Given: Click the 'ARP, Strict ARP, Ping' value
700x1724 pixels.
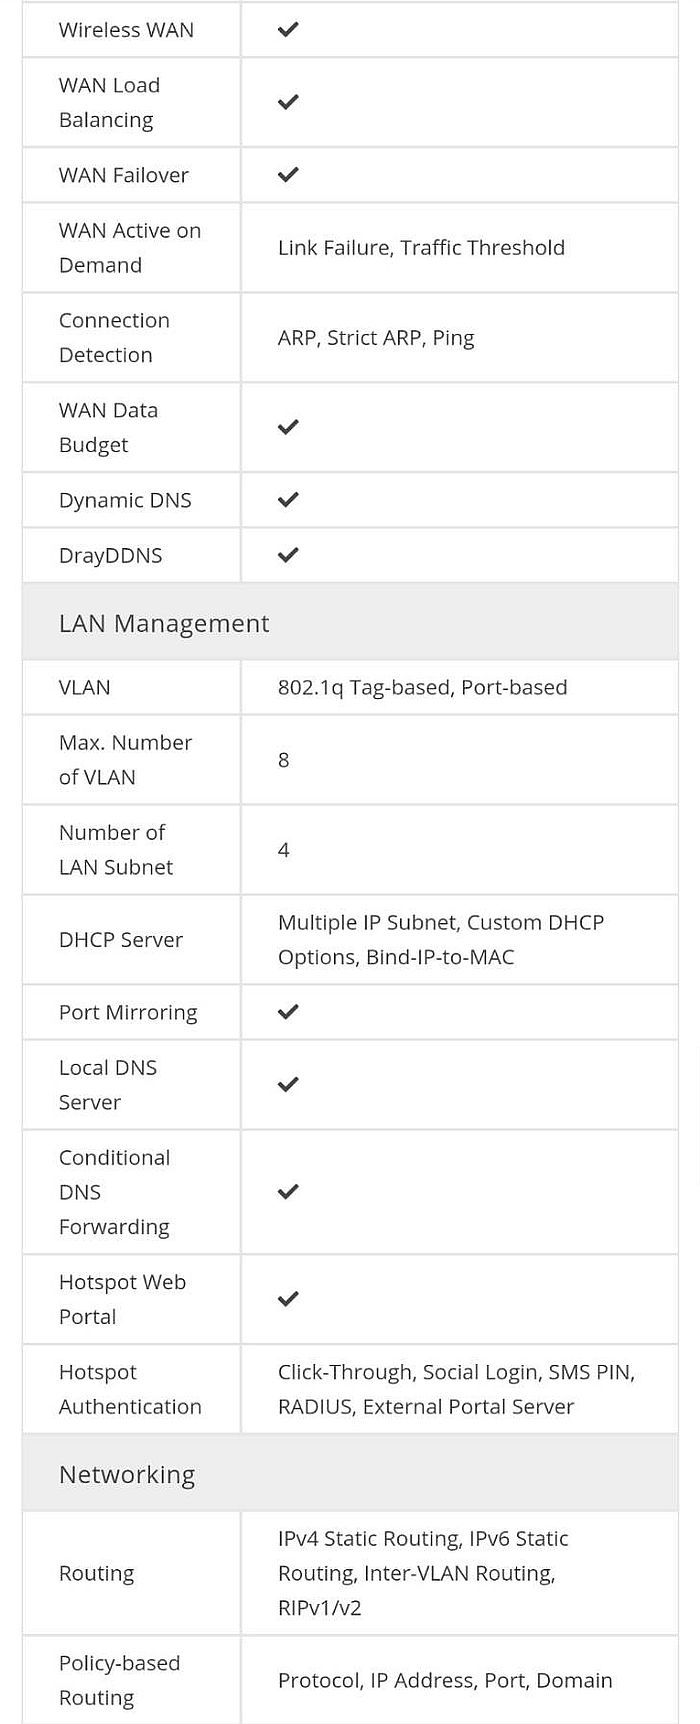Looking at the screenshot, I should (x=376, y=338).
